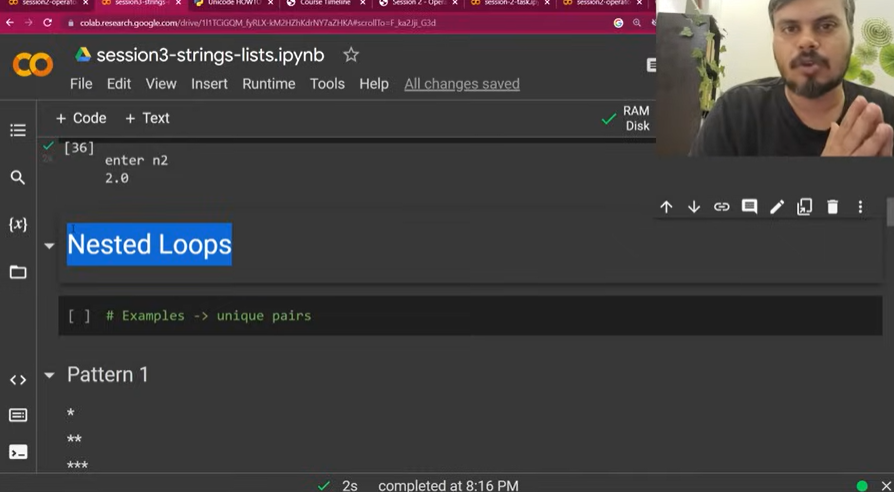
Task: Click the 'completed at 8:16 PM' status text
Action: (448, 485)
